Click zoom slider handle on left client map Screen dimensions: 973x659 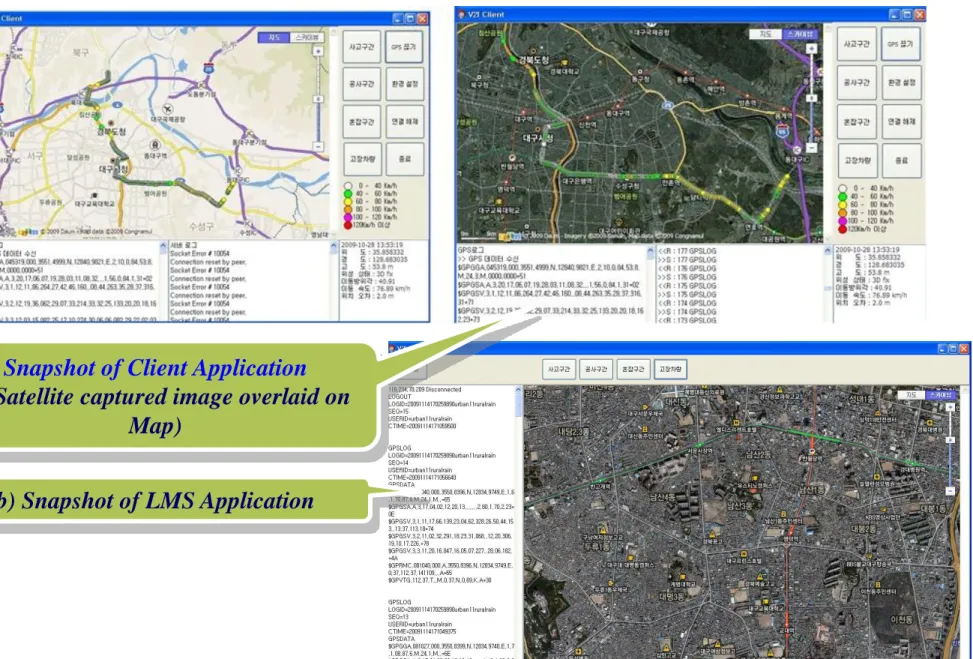[318, 99]
